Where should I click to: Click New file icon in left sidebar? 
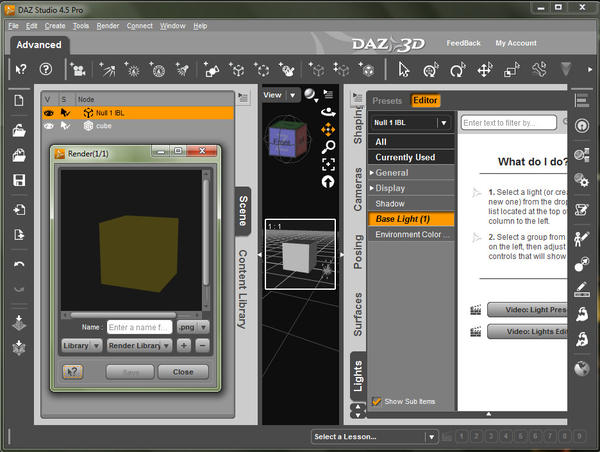[x=19, y=101]
